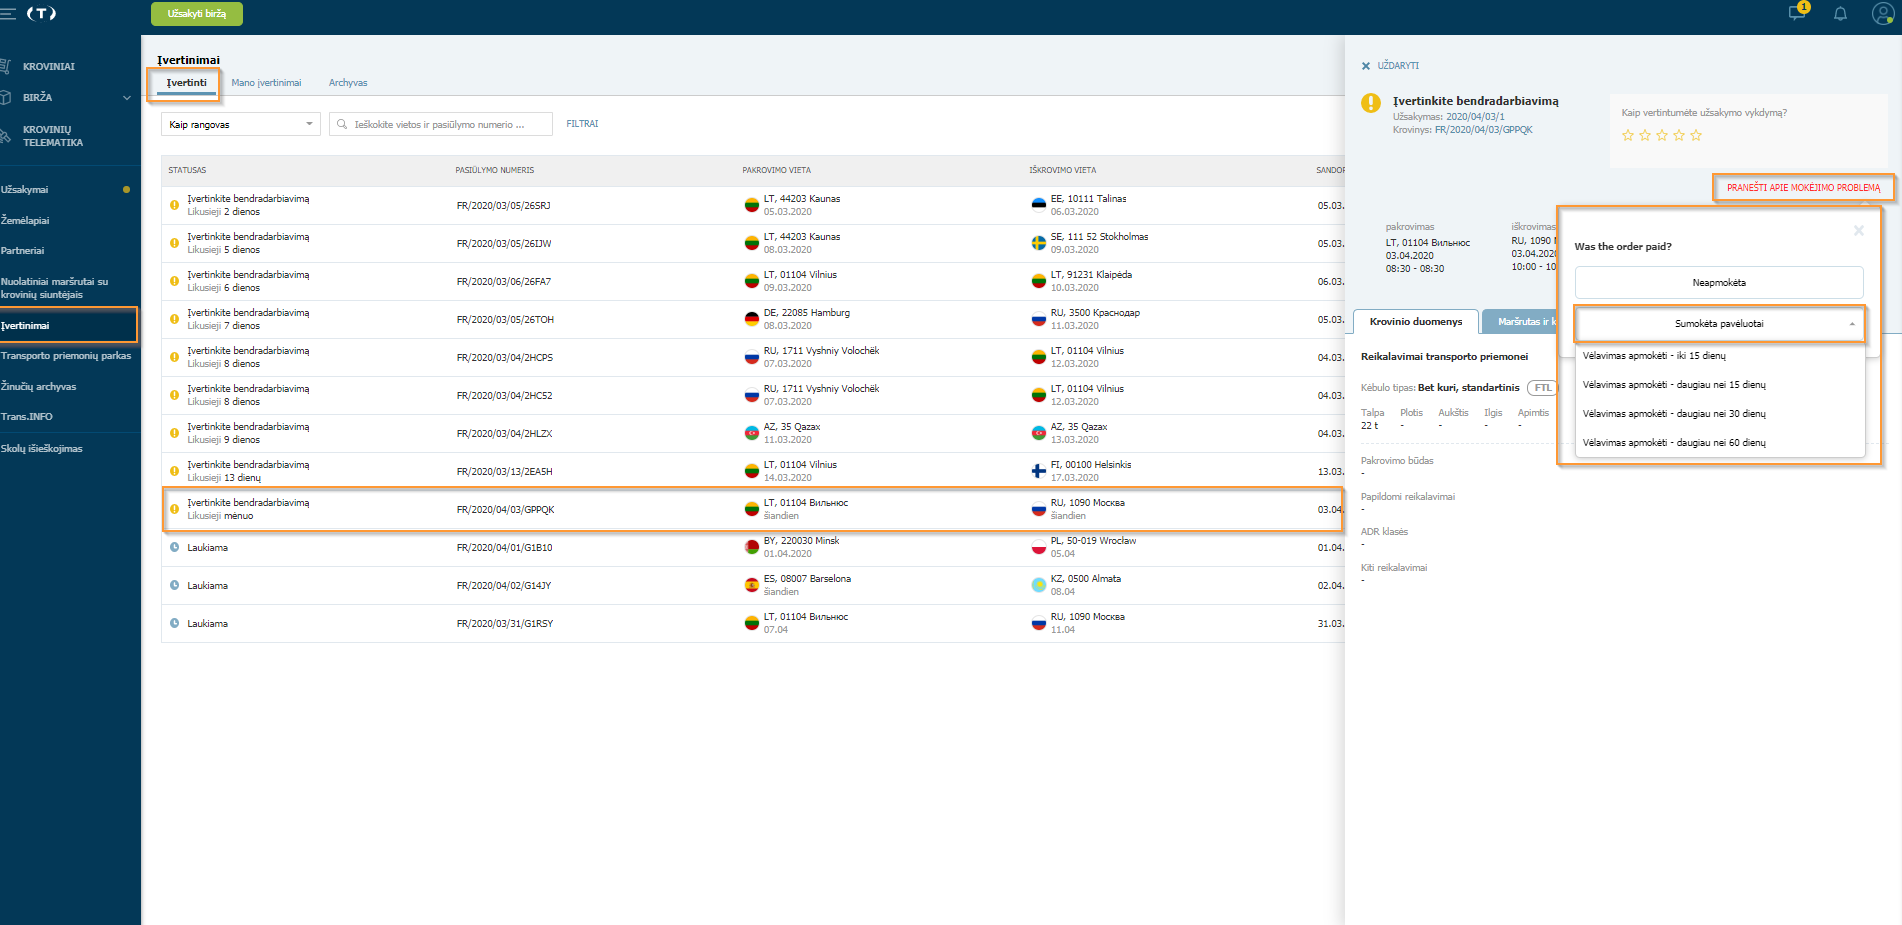Rate order with second star

point(1645,135)
